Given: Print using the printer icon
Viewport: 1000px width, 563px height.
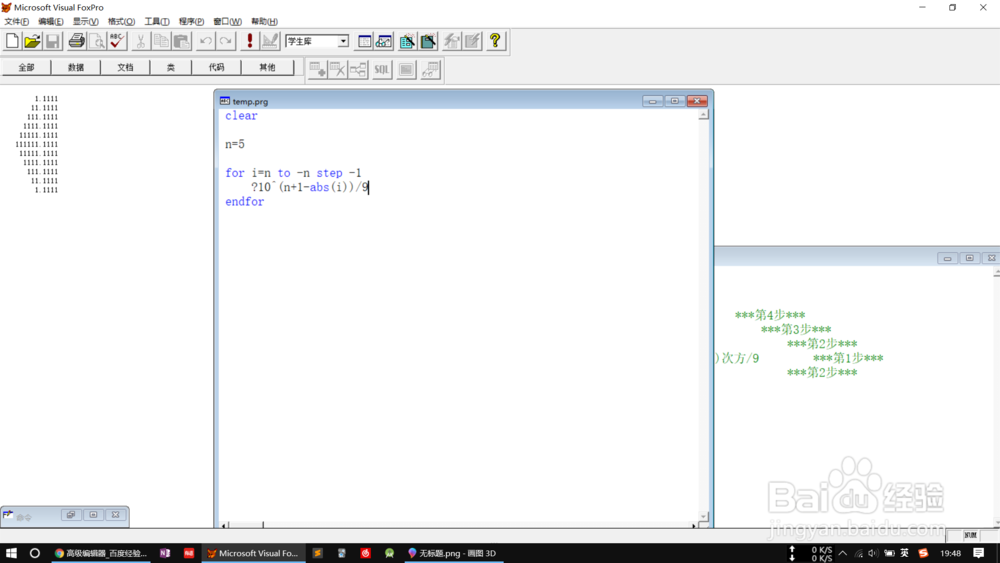Looking at the screenshot, I should pyautogui.click(x=77, y=41).
